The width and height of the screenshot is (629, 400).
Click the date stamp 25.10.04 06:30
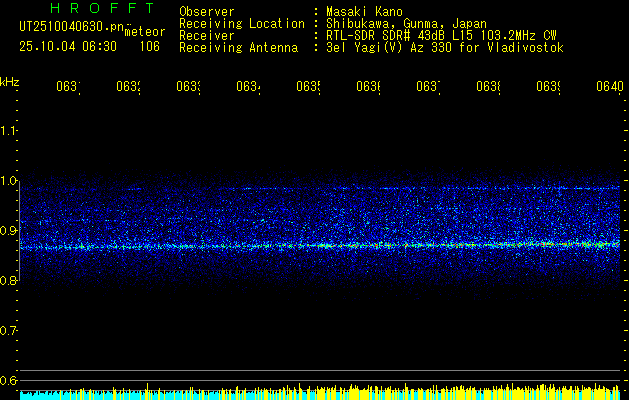[x=68, y=47]
